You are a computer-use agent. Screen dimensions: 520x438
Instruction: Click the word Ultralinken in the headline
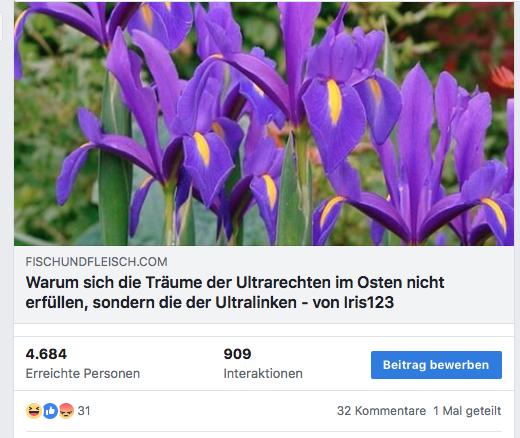256,303
